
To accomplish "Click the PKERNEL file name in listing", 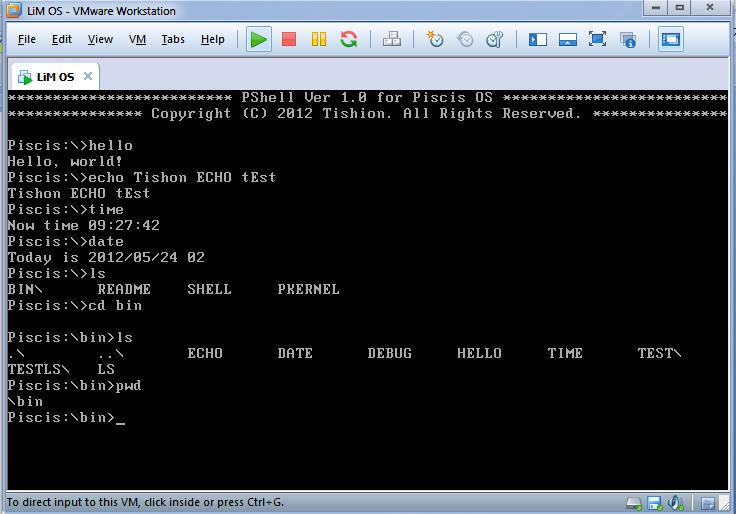I will (x=308, y=289).
